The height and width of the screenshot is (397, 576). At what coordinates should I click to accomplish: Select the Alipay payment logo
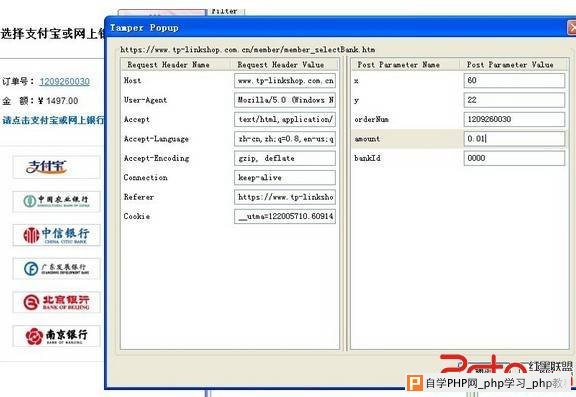(x=56, y=167)
